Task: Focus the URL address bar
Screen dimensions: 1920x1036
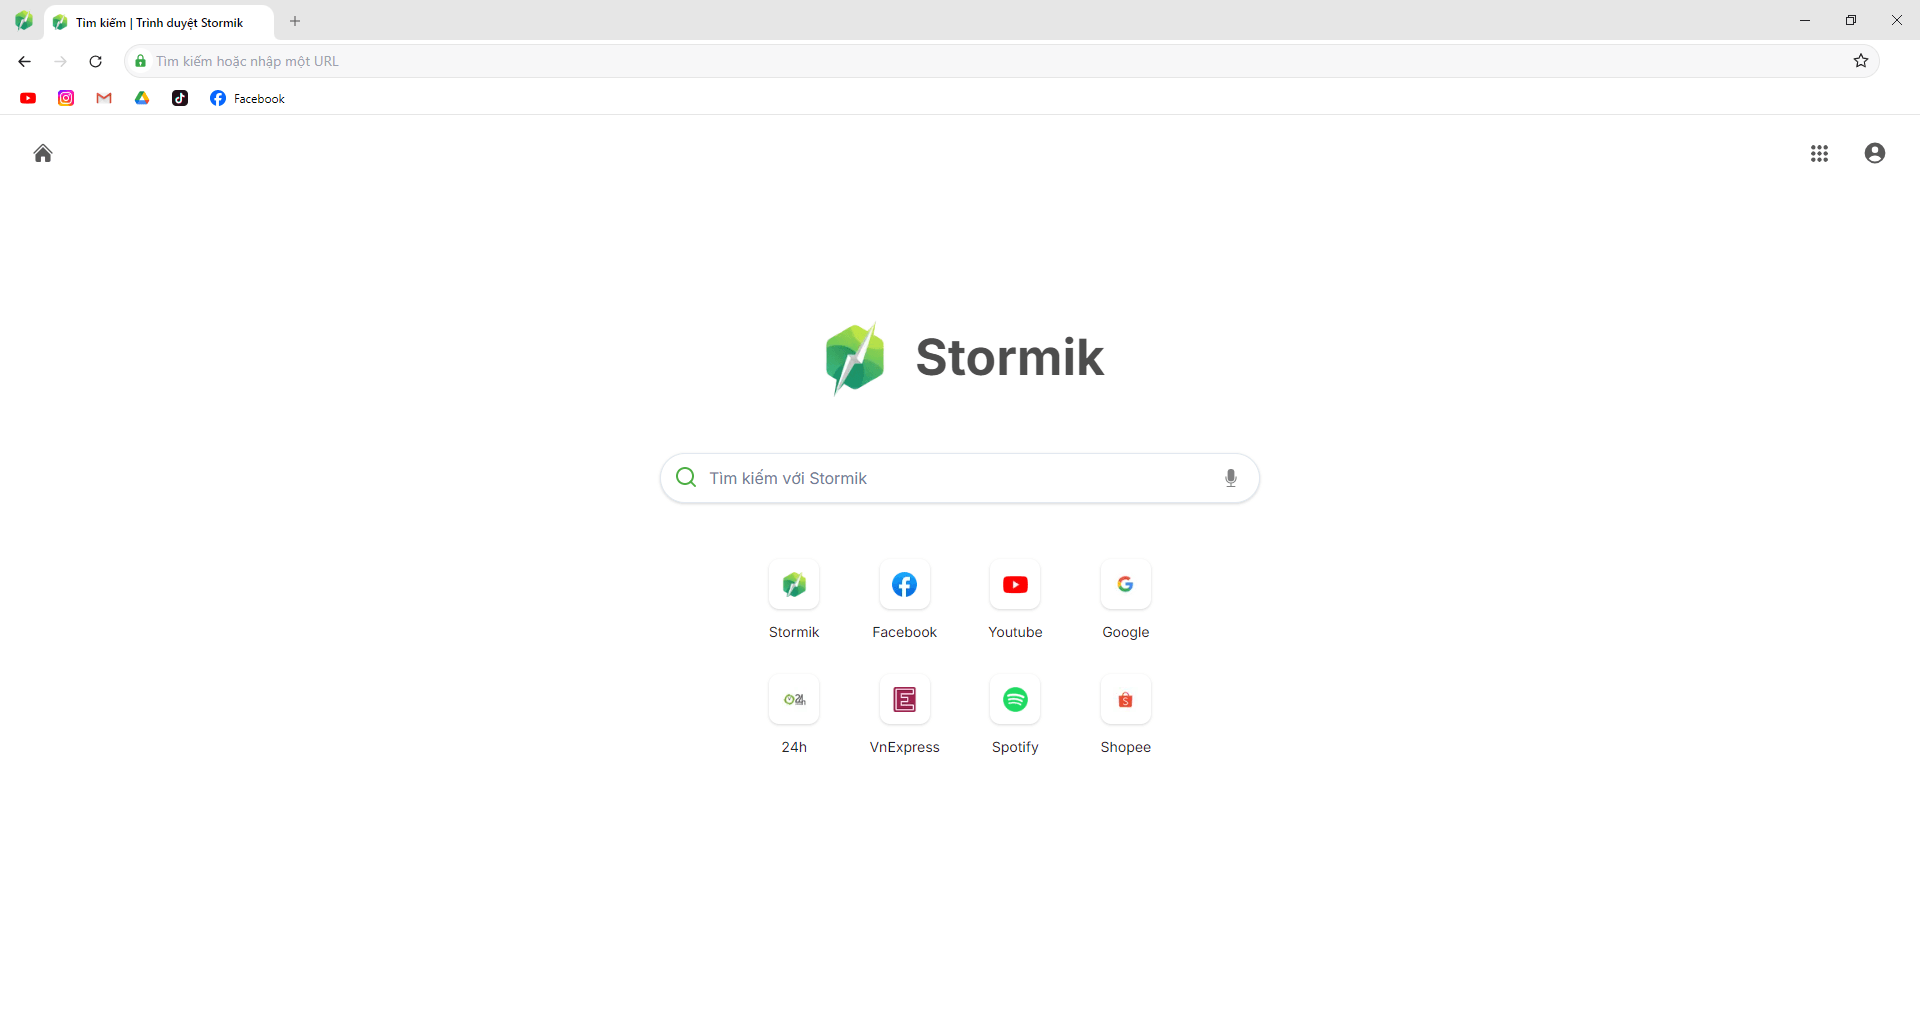Action: tap(1000, 61)
